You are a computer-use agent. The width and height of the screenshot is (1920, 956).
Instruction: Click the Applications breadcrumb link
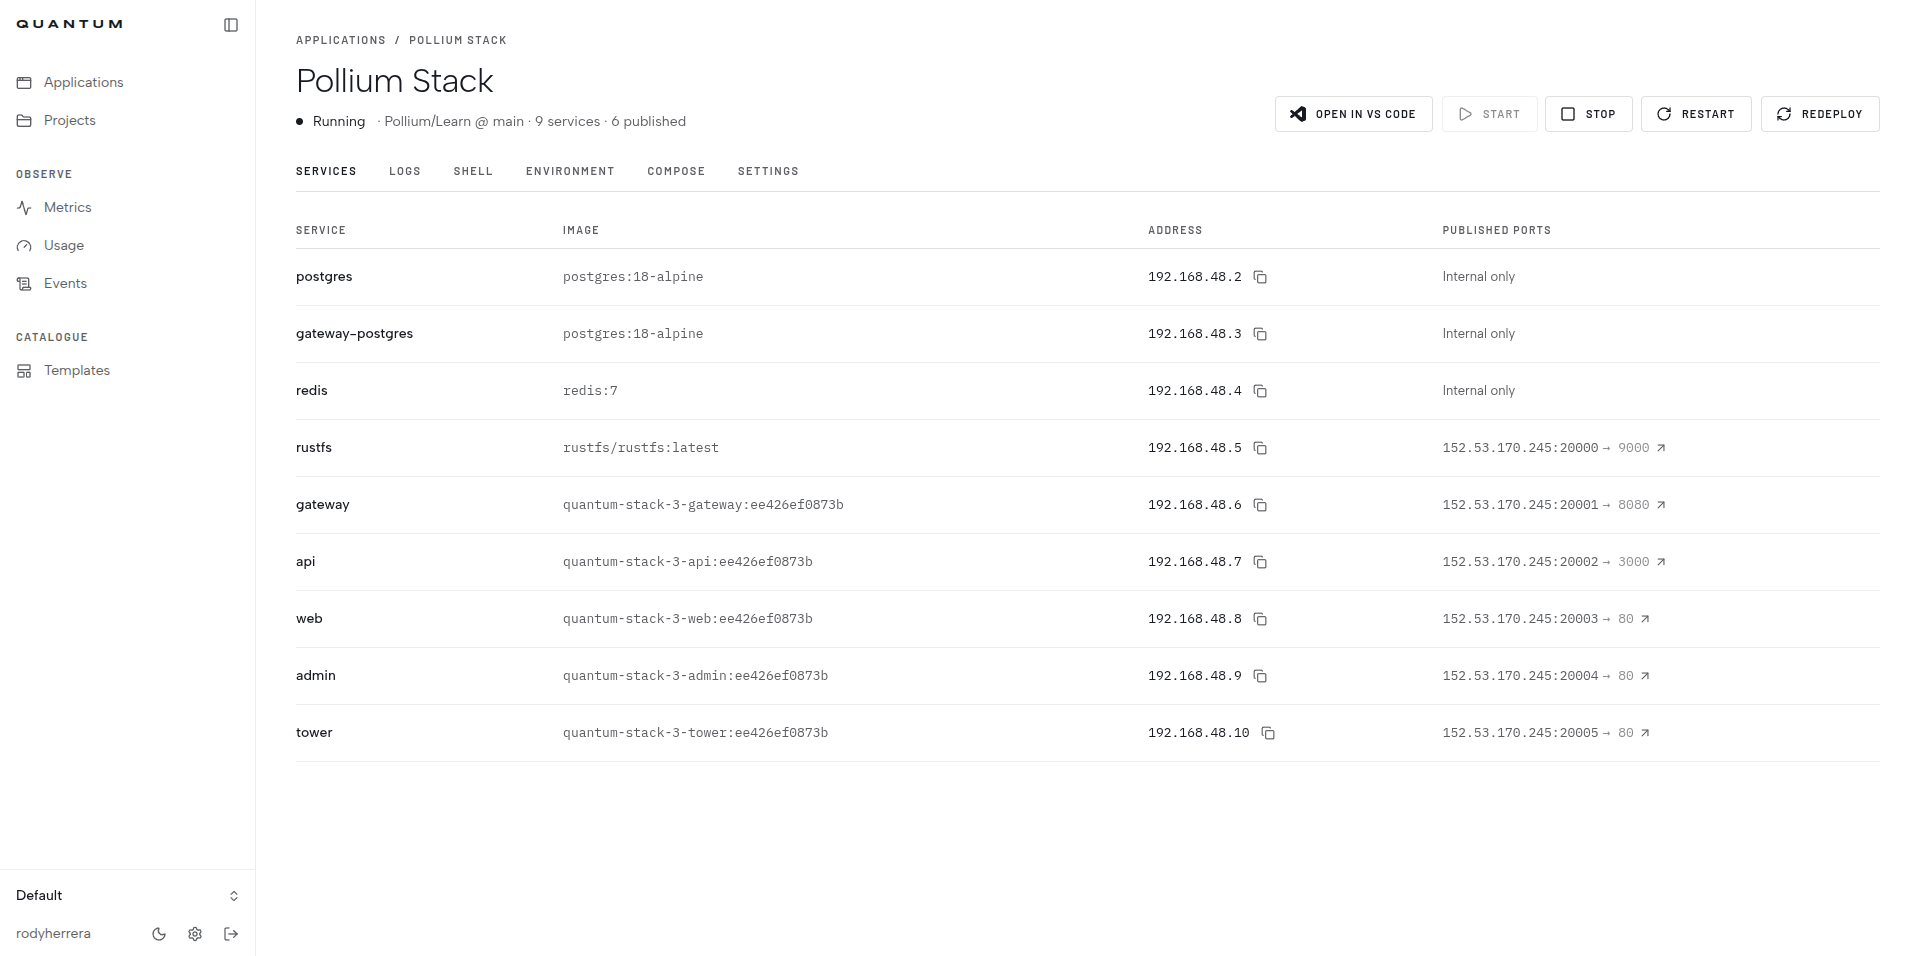pos(341,40)
